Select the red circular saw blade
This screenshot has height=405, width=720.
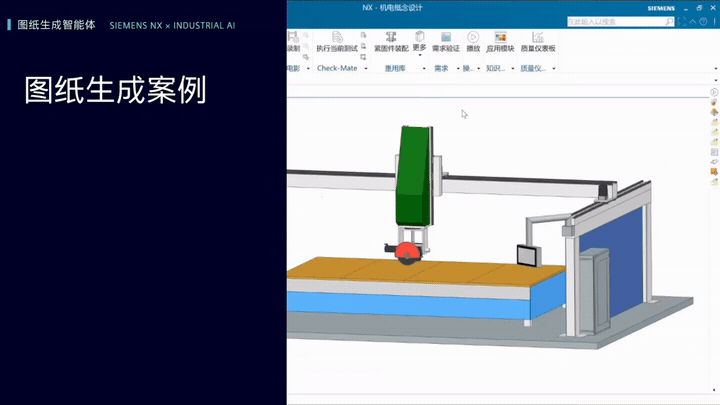408,252
